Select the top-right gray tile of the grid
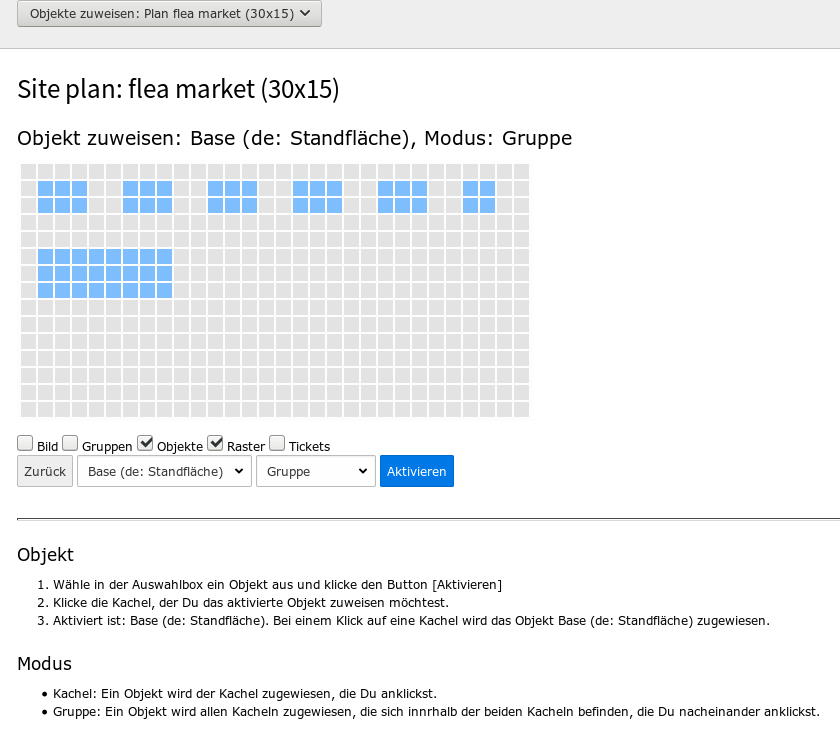Viewport: 840px width, 737px height. [521, 171]
